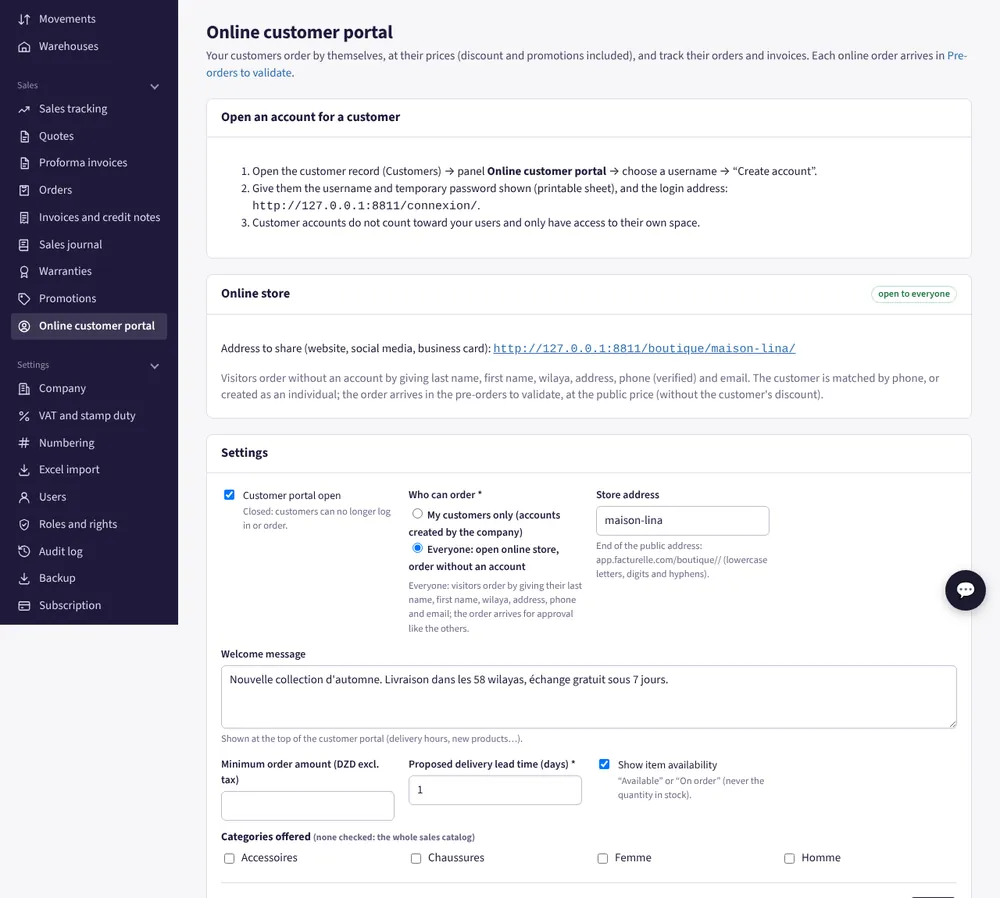The width and height of the screenshot is (1000, 898).
Task: Open the Sales tracking page
Action: tap(89, 109)
